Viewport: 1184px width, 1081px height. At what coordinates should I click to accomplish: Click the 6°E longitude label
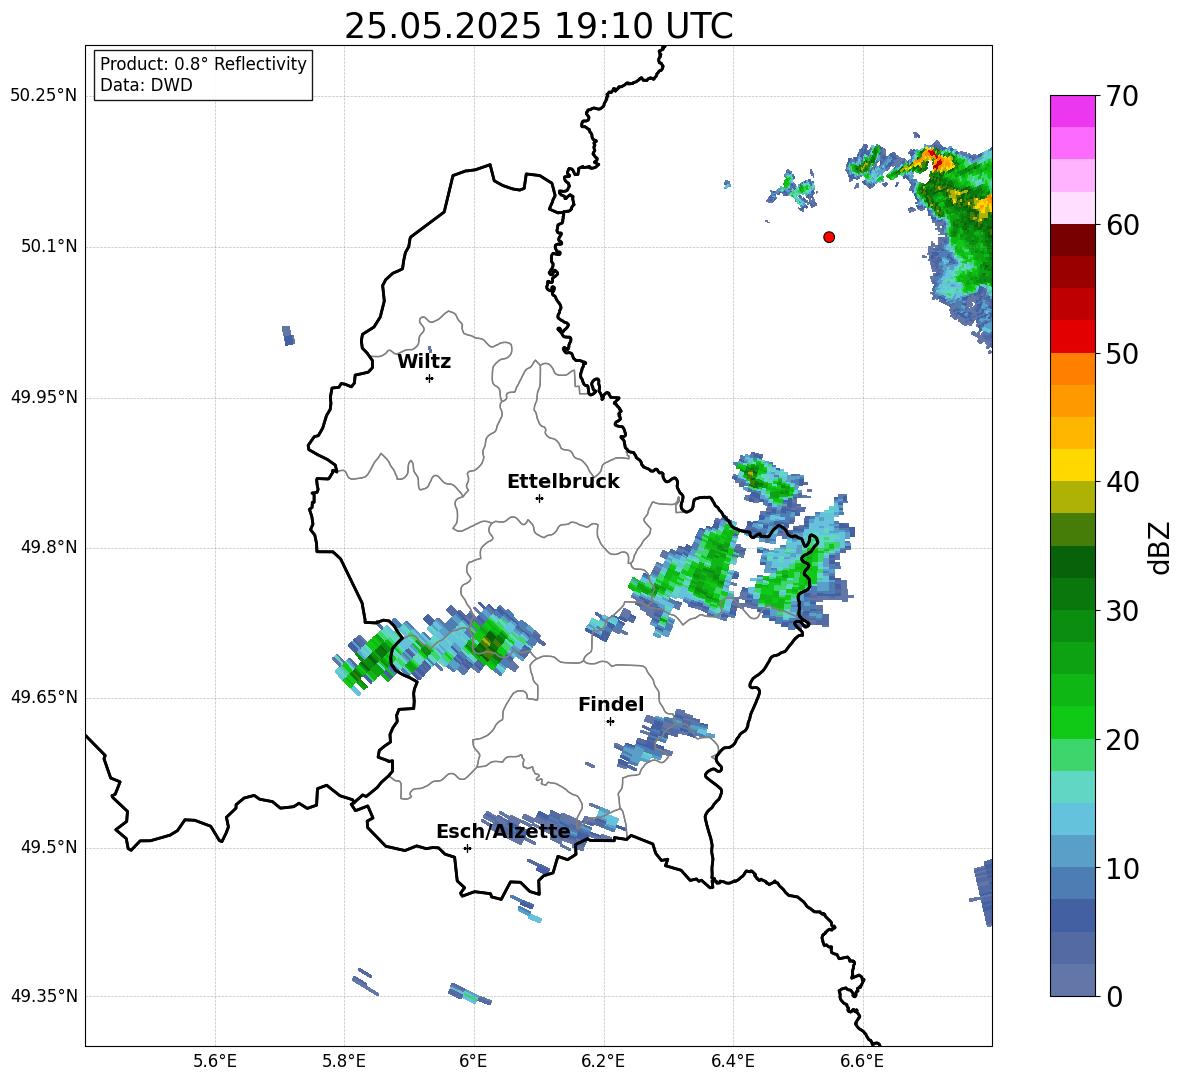473,1061
